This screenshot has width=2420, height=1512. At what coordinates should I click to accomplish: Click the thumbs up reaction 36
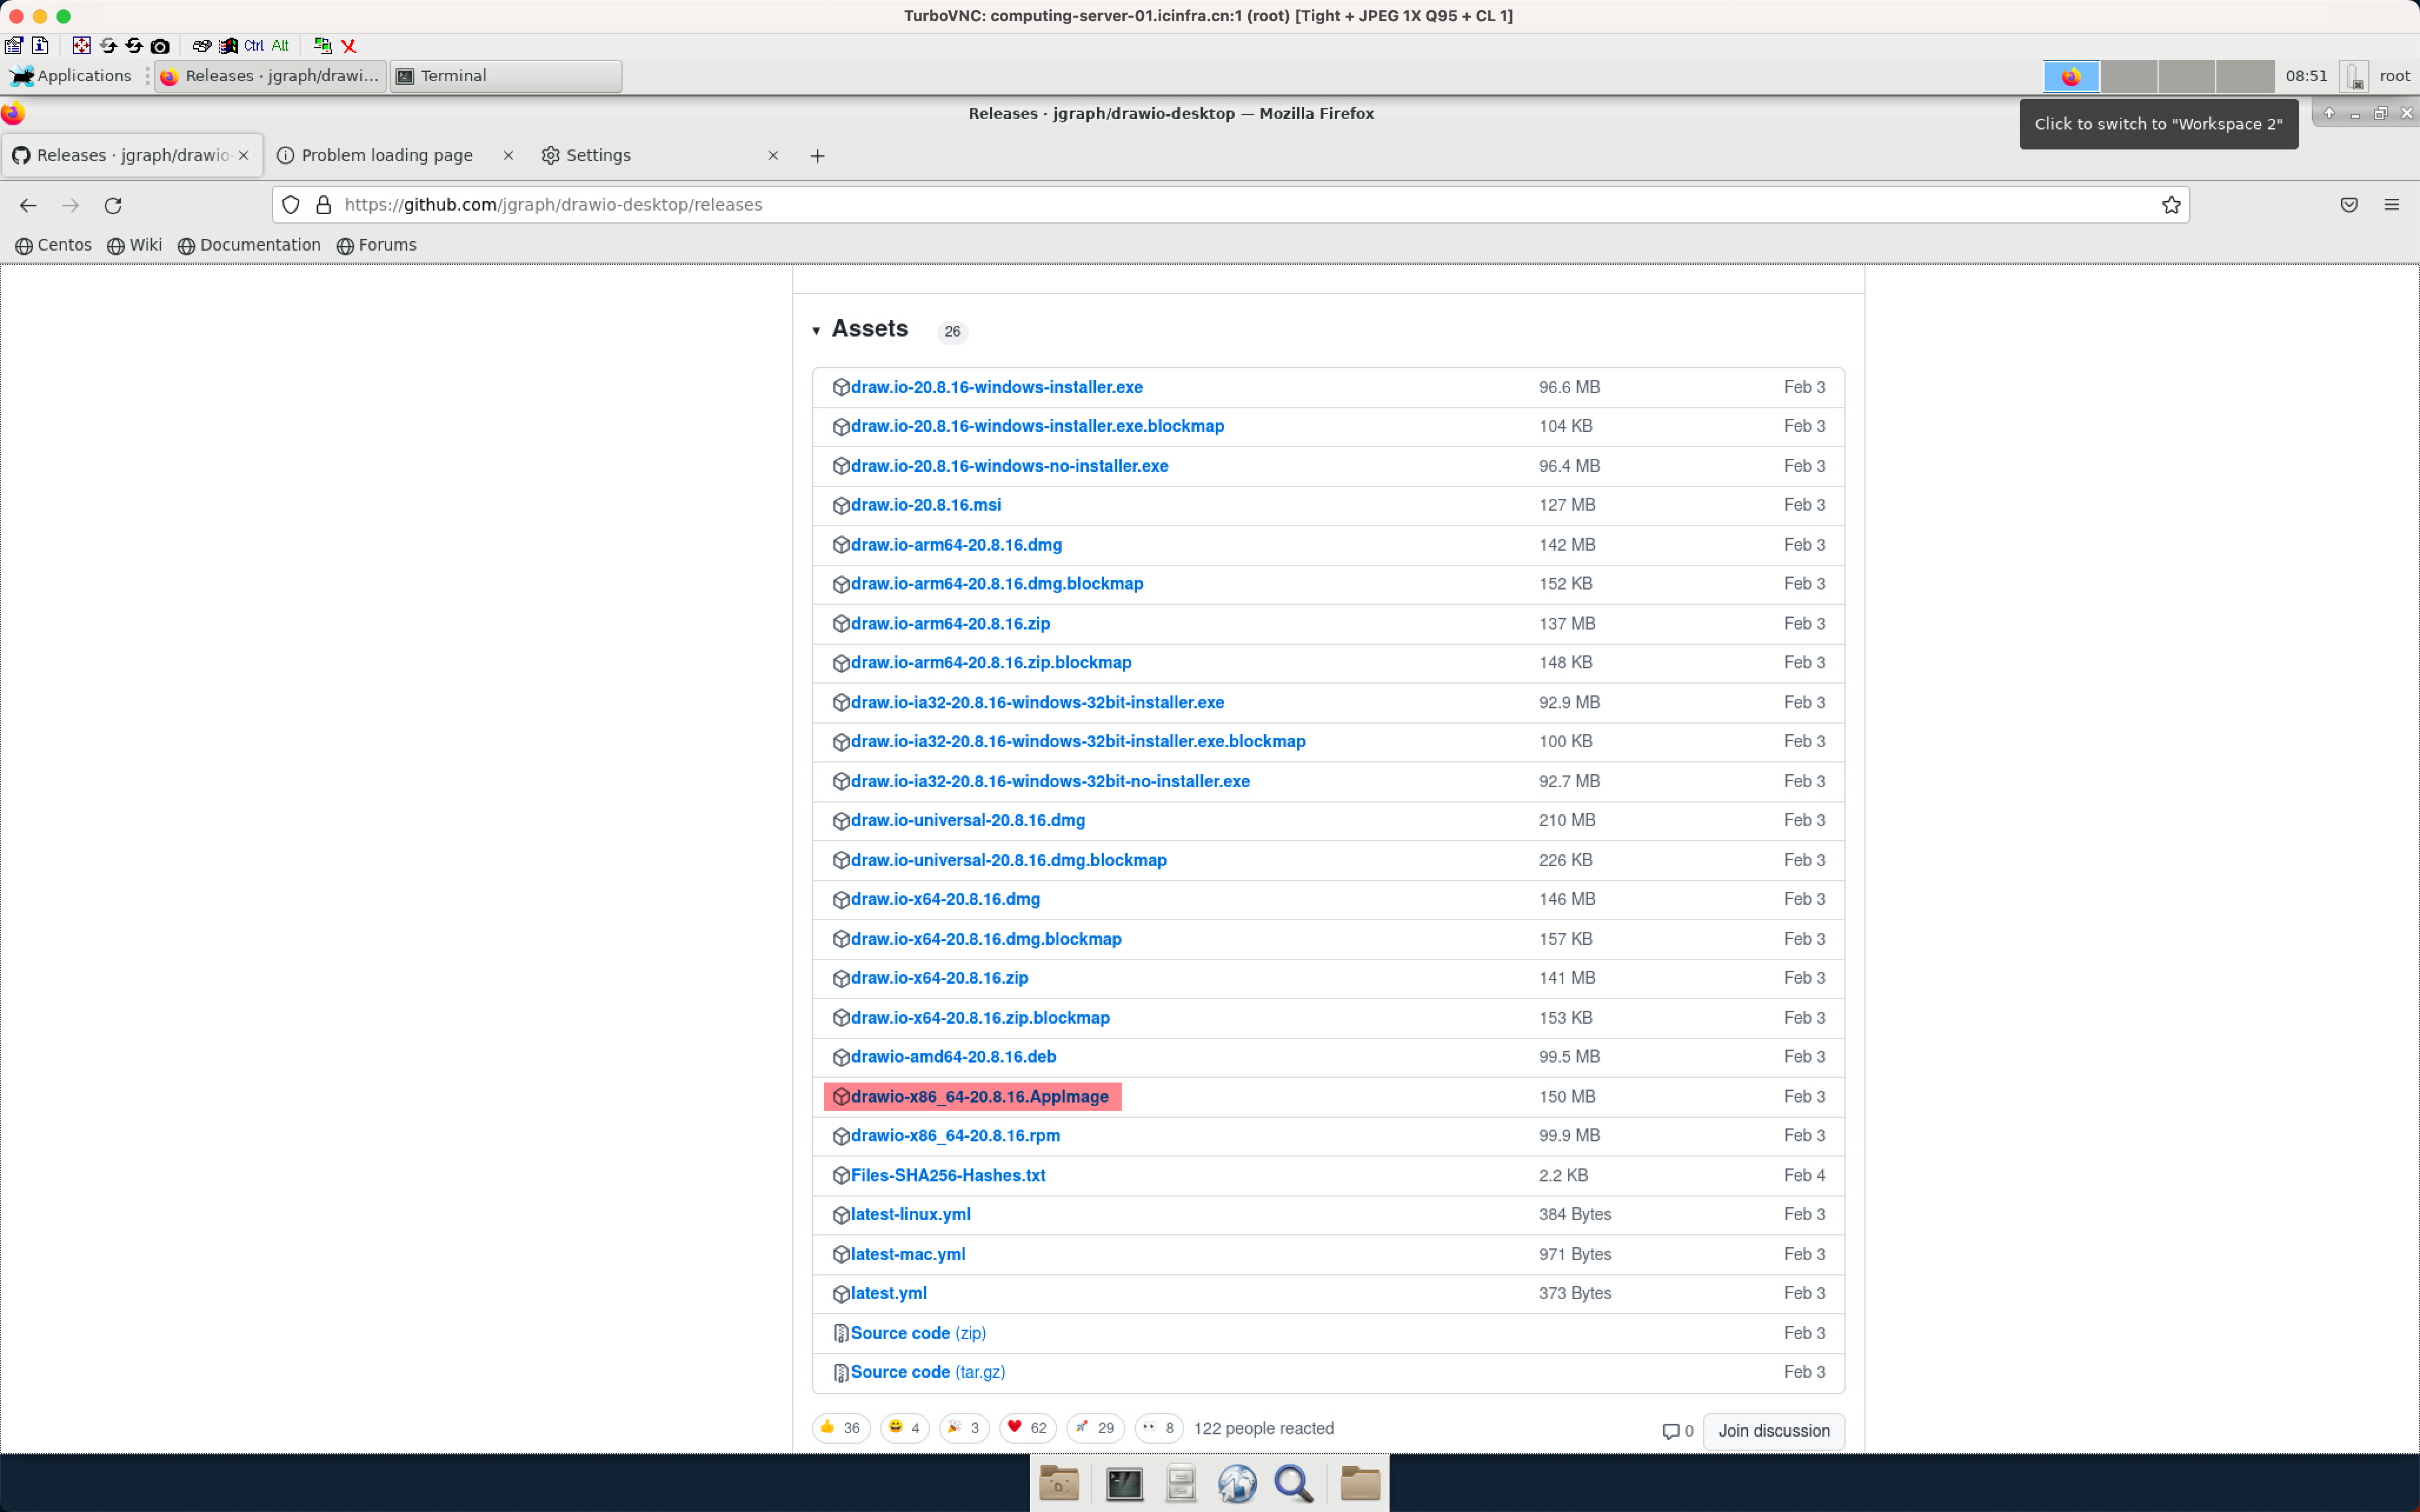click(841, 1428)
